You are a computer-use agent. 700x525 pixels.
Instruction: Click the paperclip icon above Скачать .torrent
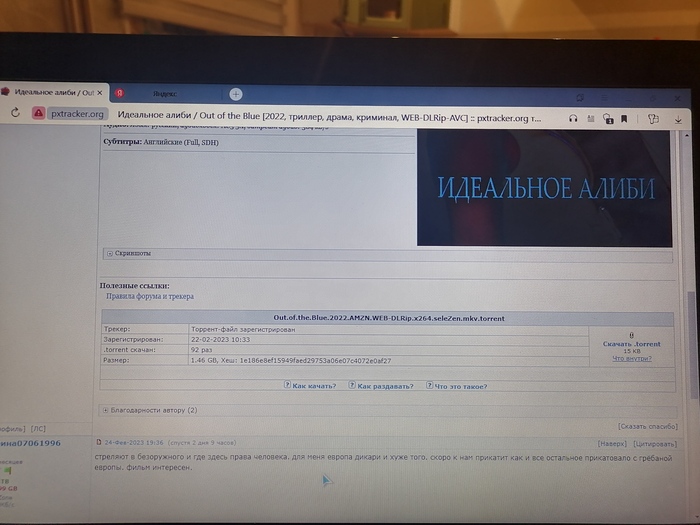click(x=631, y=335)
